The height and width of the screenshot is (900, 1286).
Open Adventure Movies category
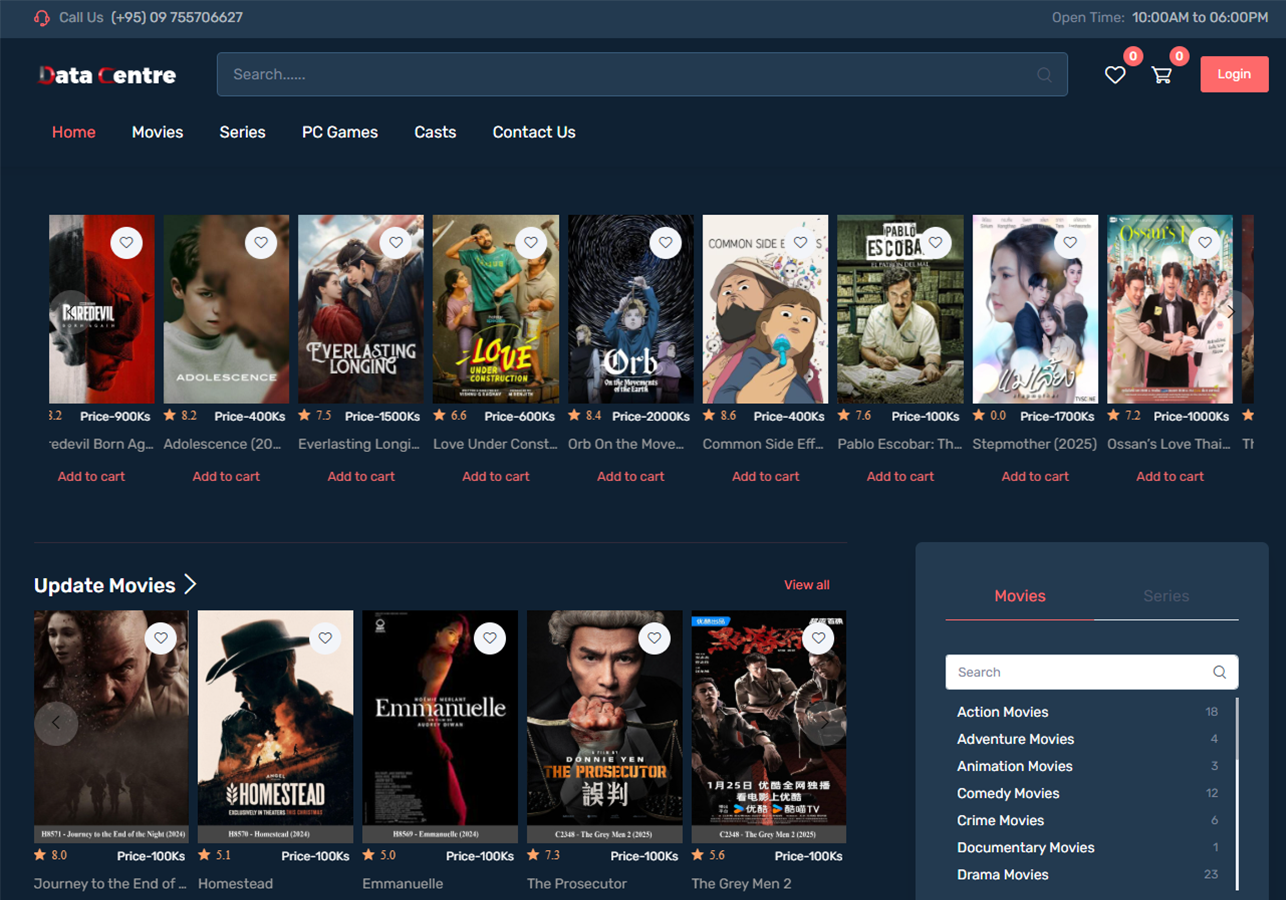coord(1015,739)
